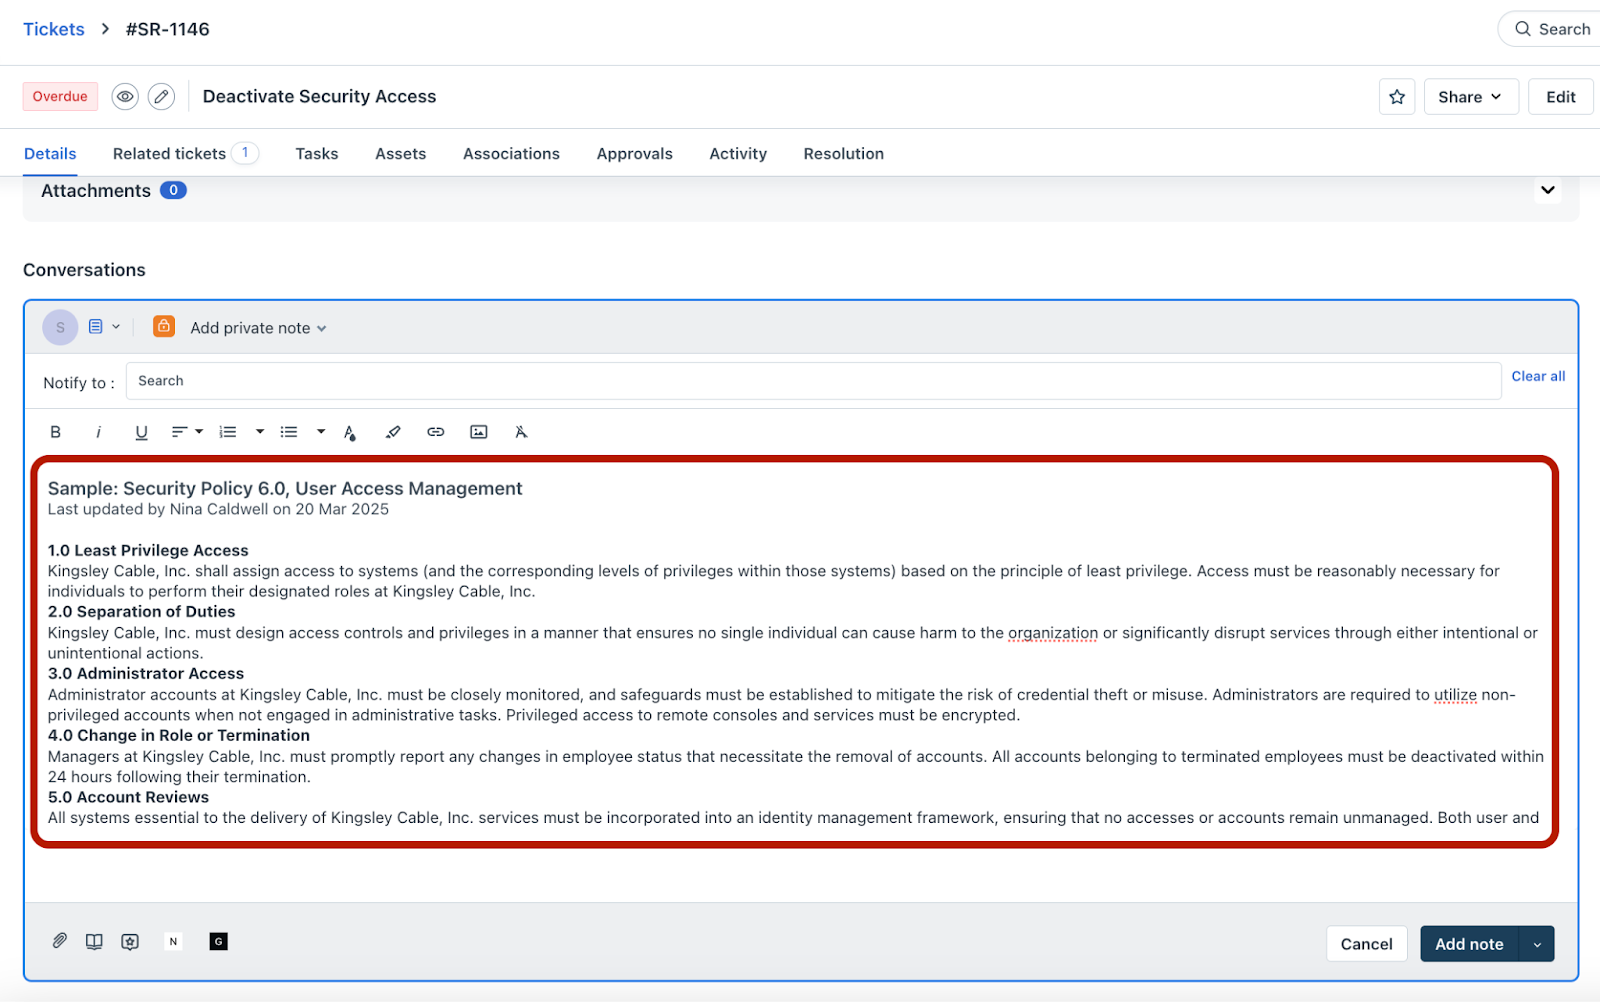Underline text using the U toolbar icon

[x=141, y=432]
